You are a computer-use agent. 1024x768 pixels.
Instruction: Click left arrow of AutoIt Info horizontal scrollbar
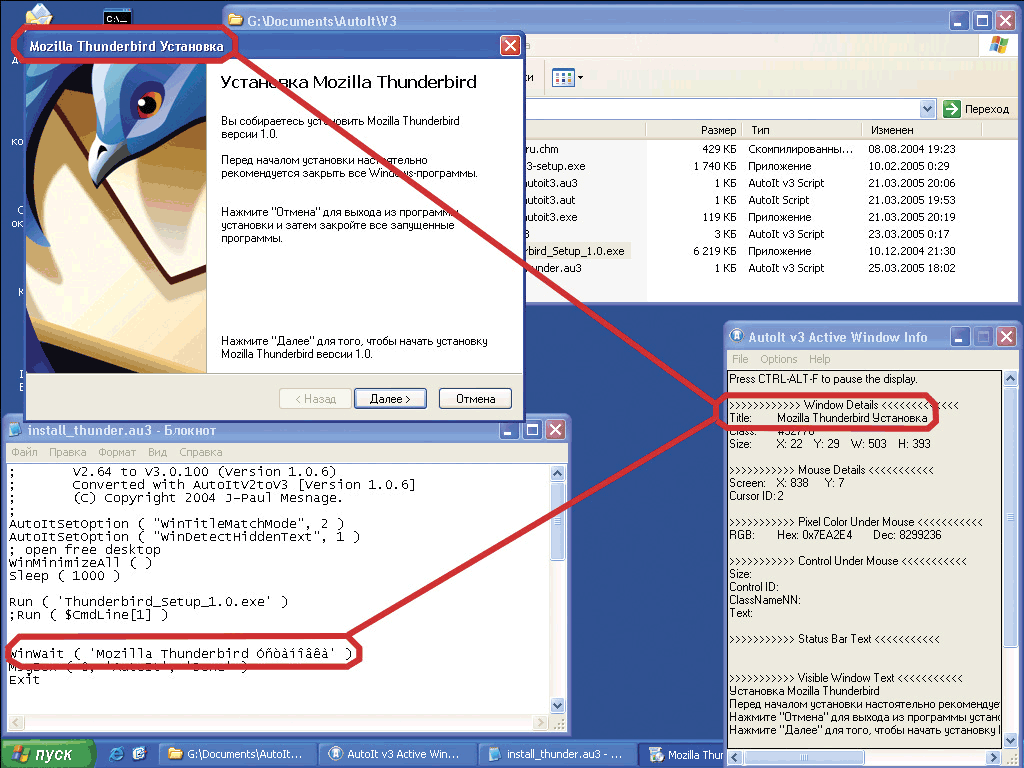point(735,757)
